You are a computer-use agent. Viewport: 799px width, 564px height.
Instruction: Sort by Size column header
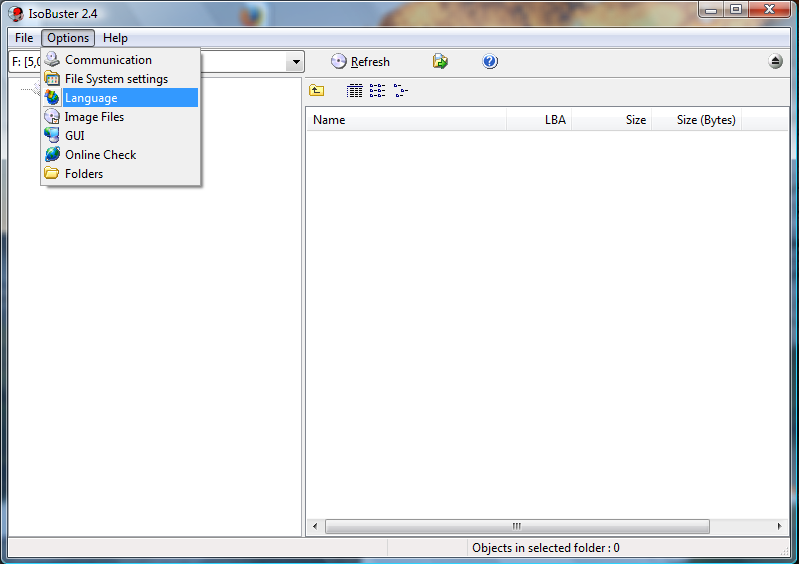[x=611, y=120]
